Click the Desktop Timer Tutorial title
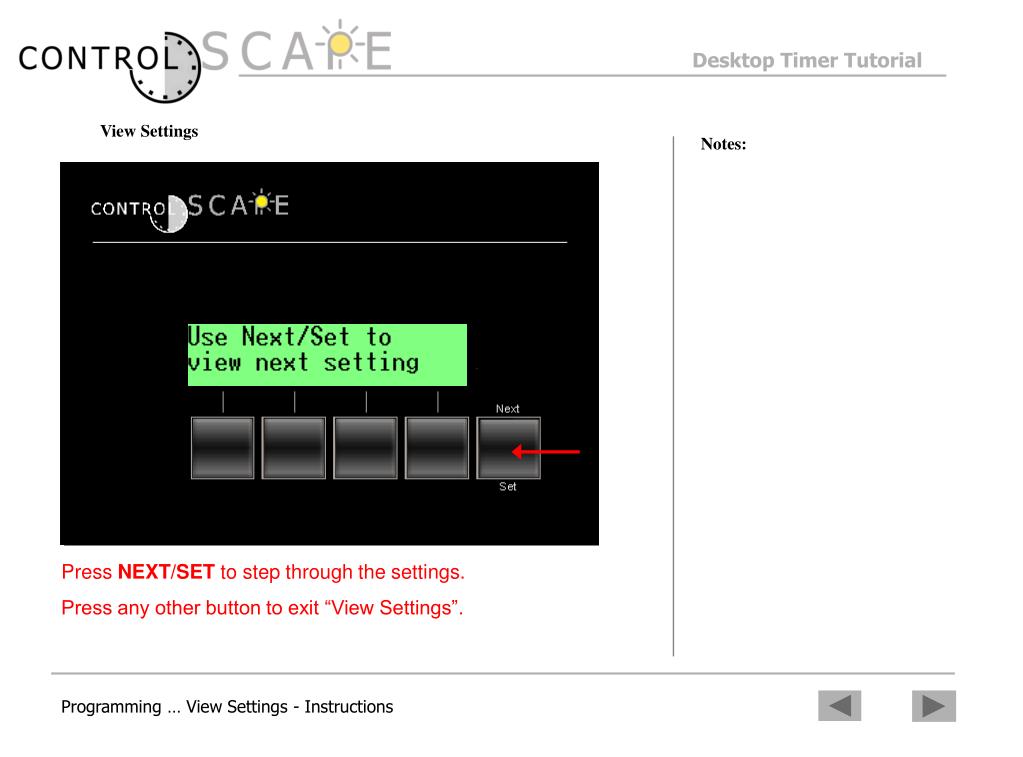Viewport: 1023px width, 757px height. click(x=807, y=60)
